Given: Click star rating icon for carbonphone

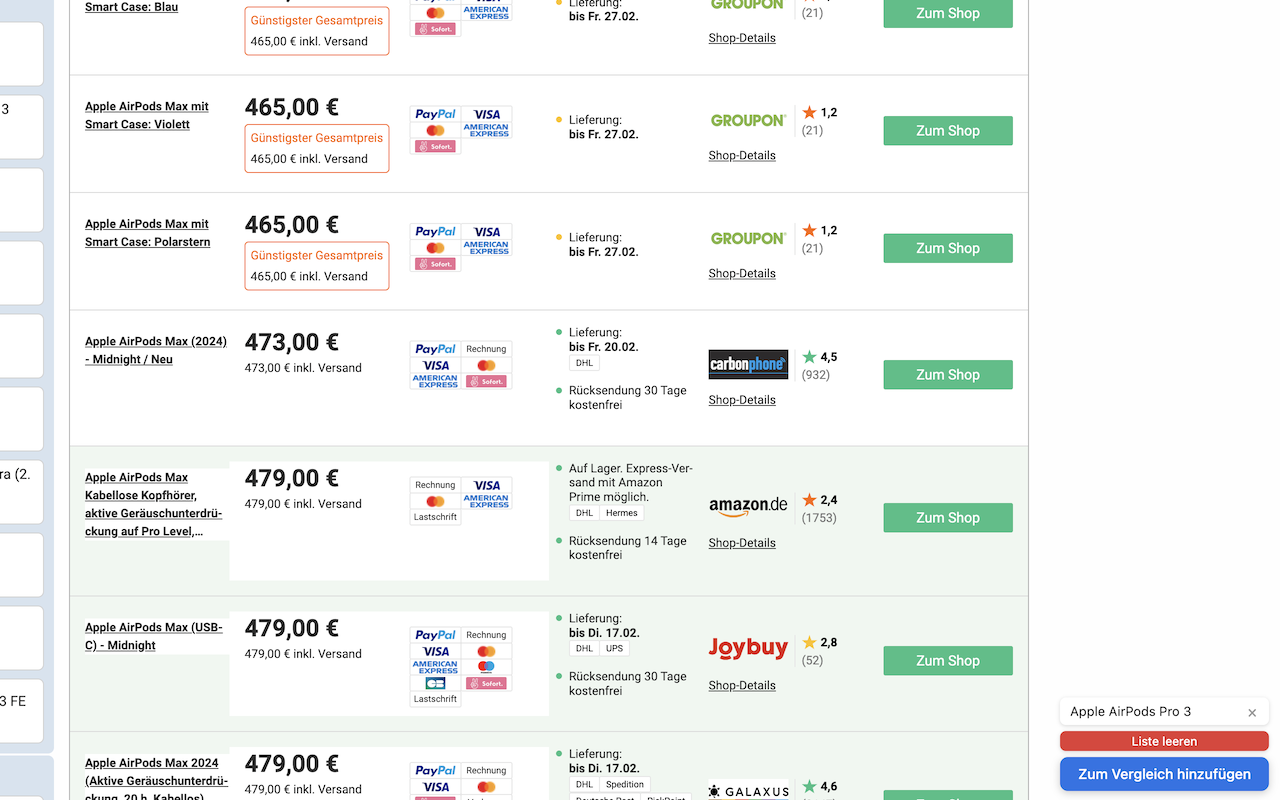Looking at the screenshot, I should tap(809, 357).
